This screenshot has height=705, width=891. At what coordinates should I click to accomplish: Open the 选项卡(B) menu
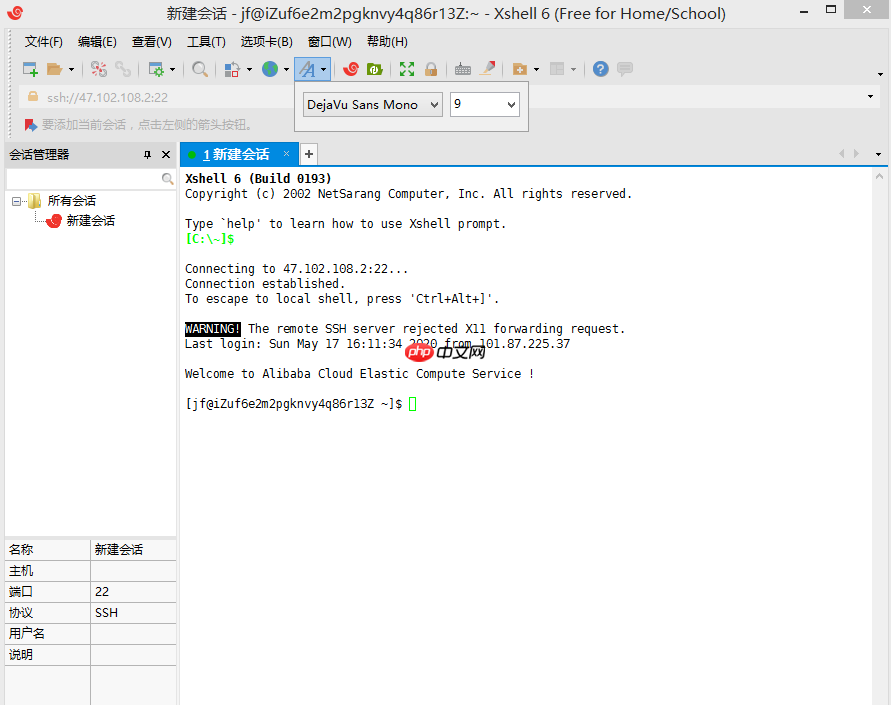(267, 41)
